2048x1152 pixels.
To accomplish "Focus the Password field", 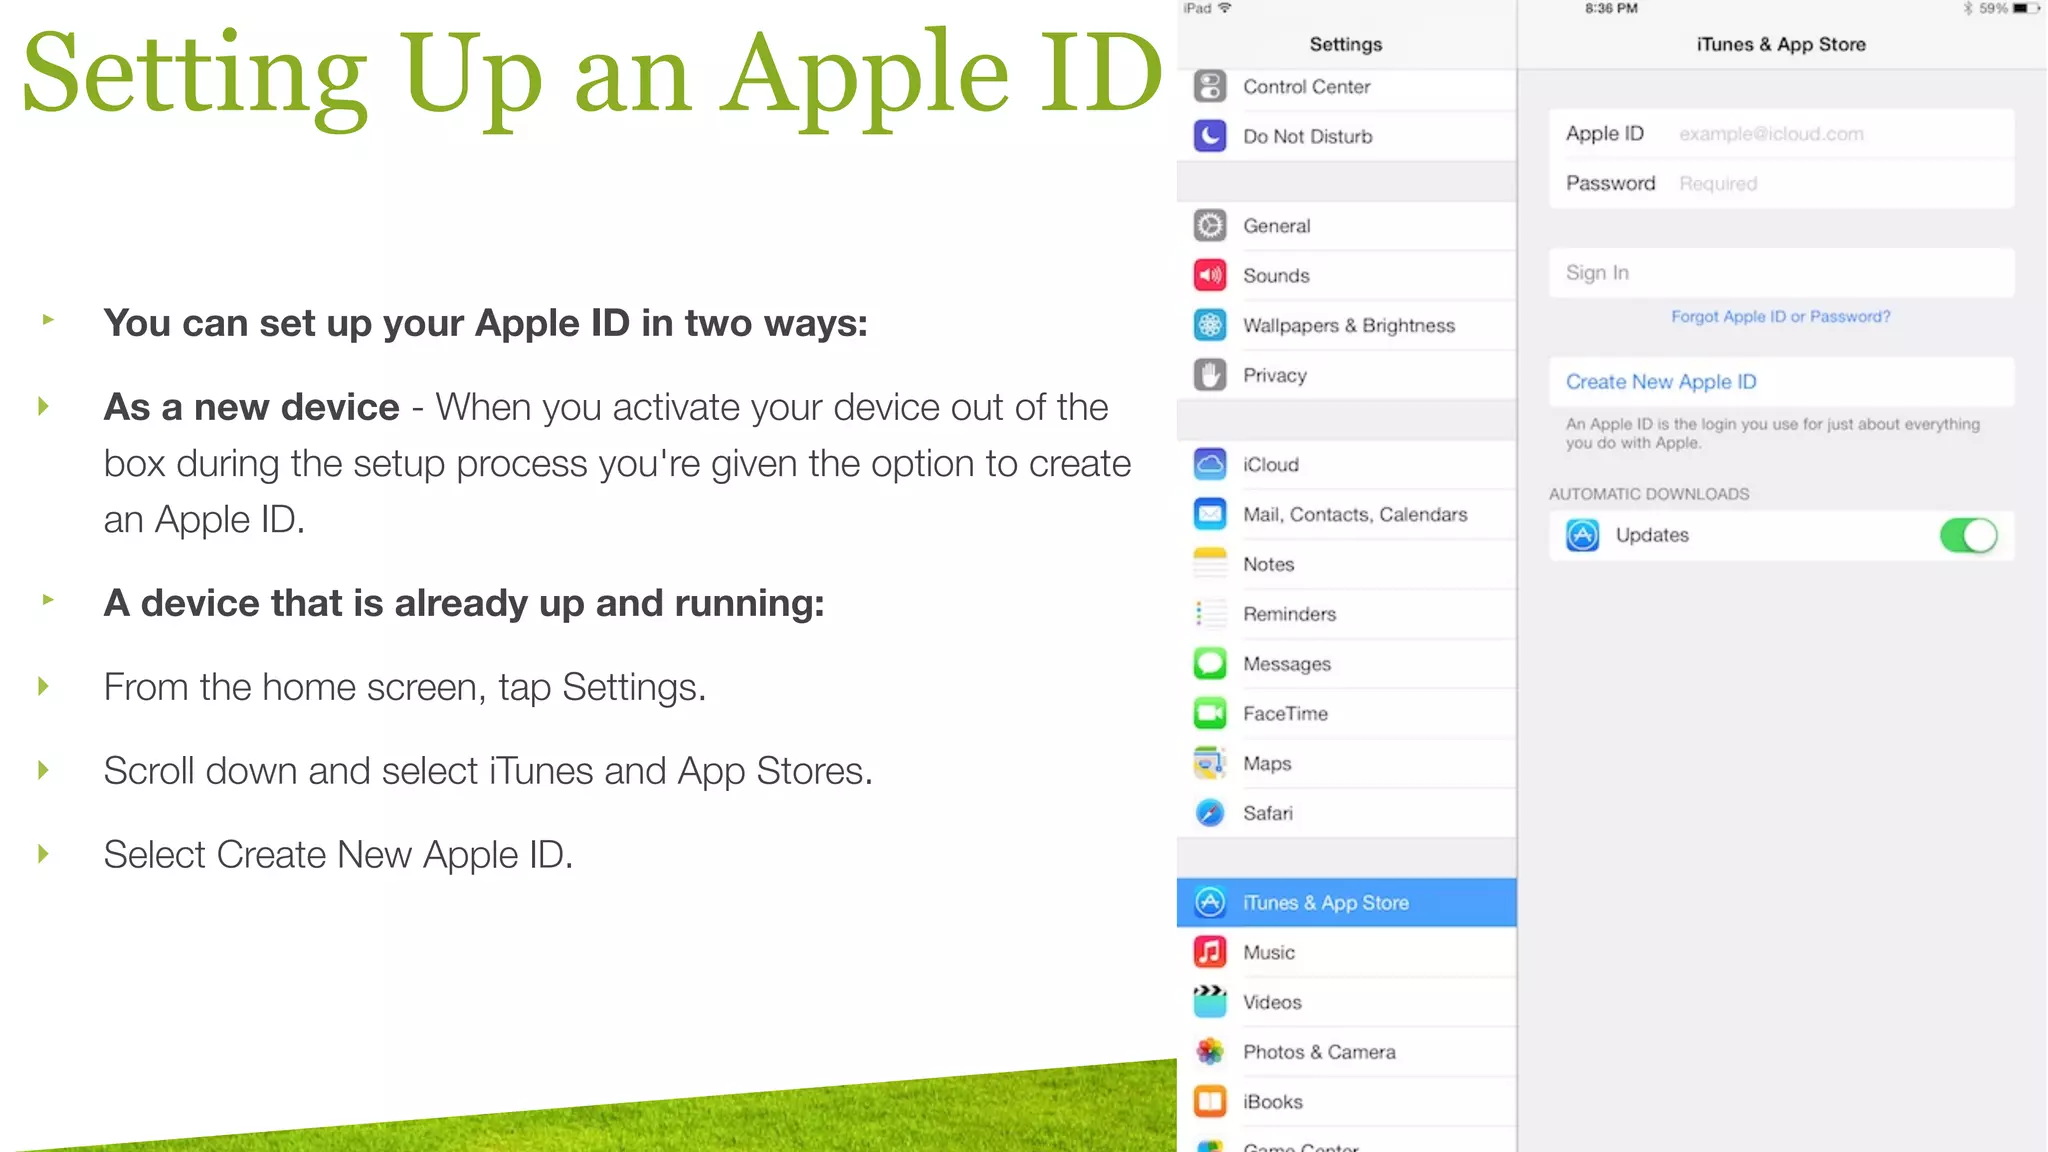I will 1782,184.
